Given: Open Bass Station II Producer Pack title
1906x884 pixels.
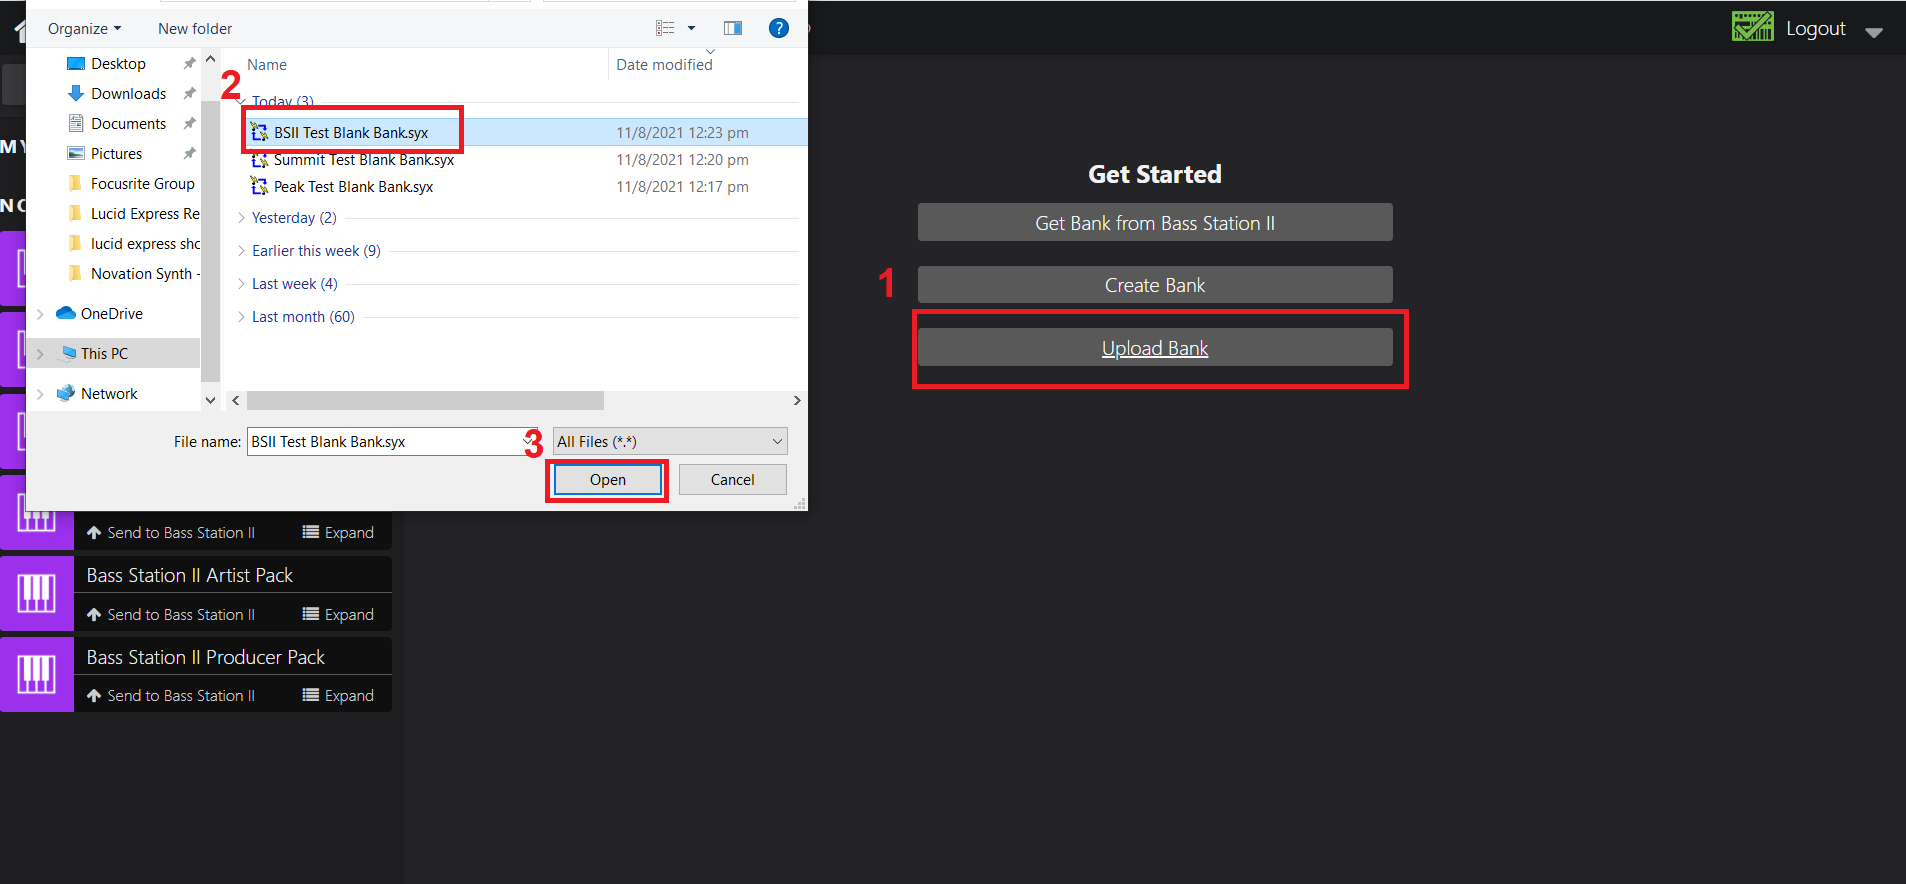Looking at the screenshot, I should (x=206, y=657).
